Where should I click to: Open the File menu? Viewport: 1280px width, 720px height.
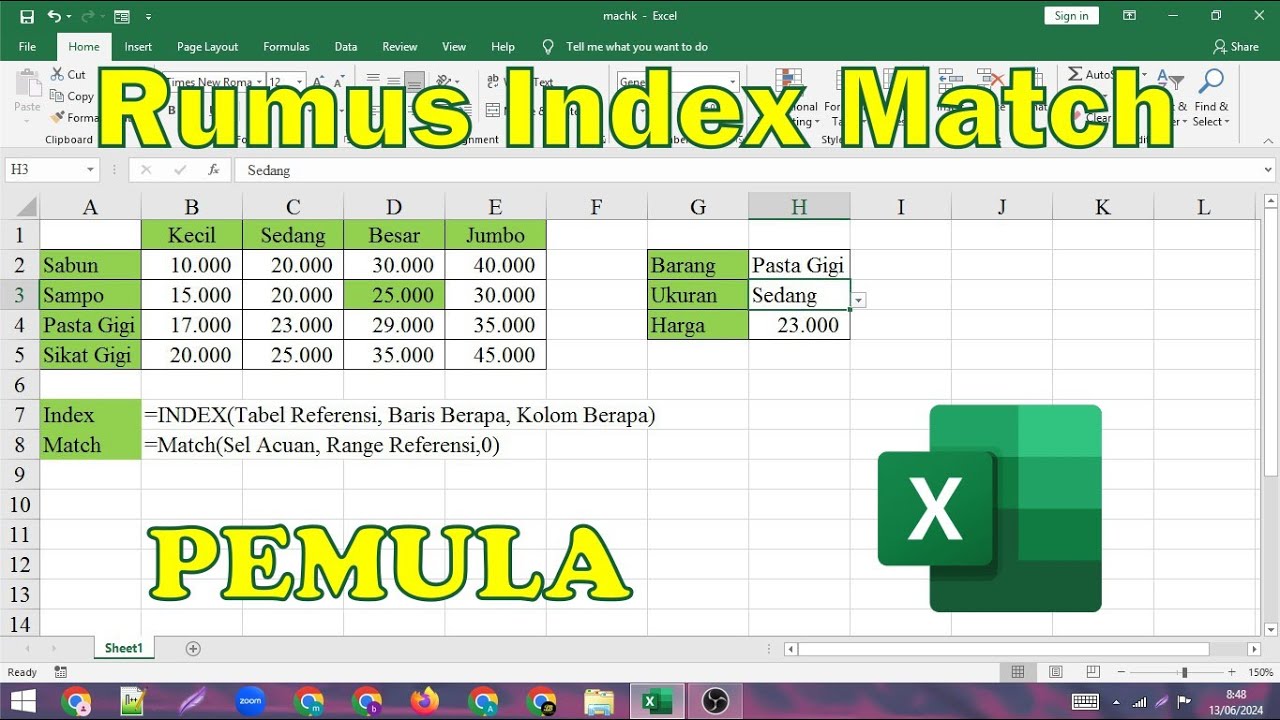point(27,47)
